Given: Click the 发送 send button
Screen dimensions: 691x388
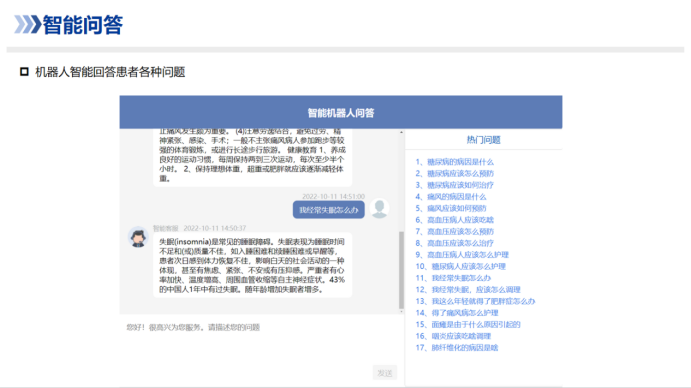Looking at the screenshot, I should click(385, 373).
